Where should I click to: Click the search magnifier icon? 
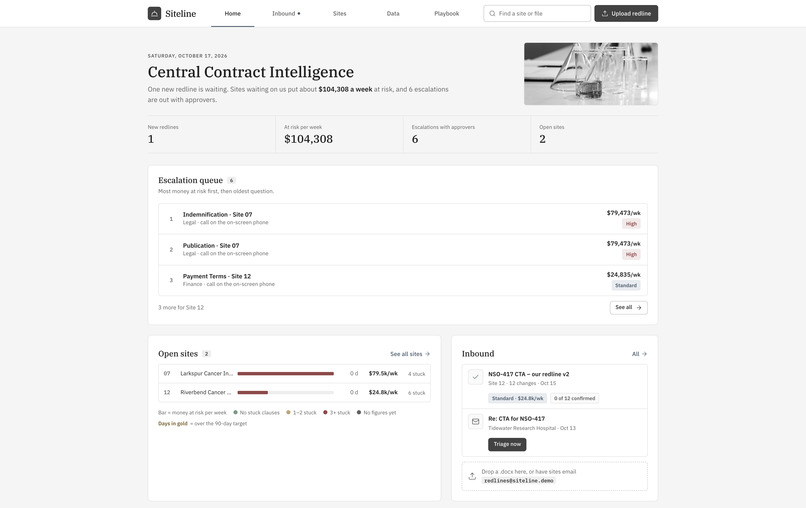492,13
